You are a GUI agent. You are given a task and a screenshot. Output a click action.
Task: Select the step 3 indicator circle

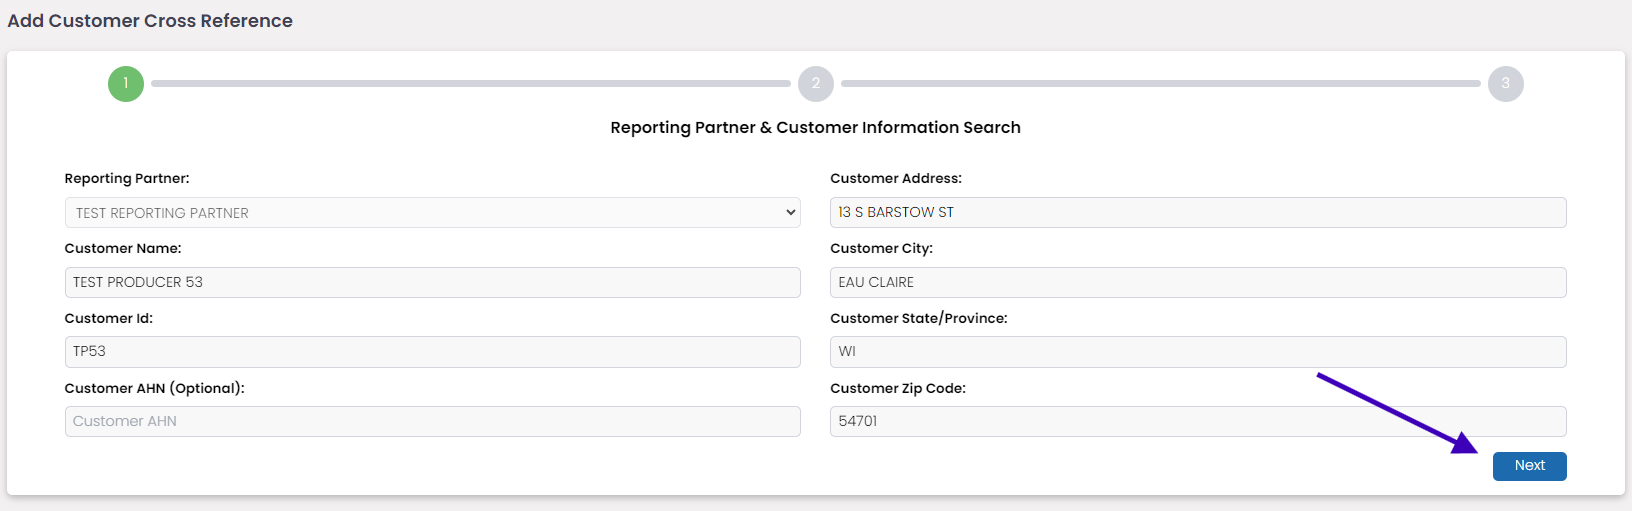[1505, 84]
